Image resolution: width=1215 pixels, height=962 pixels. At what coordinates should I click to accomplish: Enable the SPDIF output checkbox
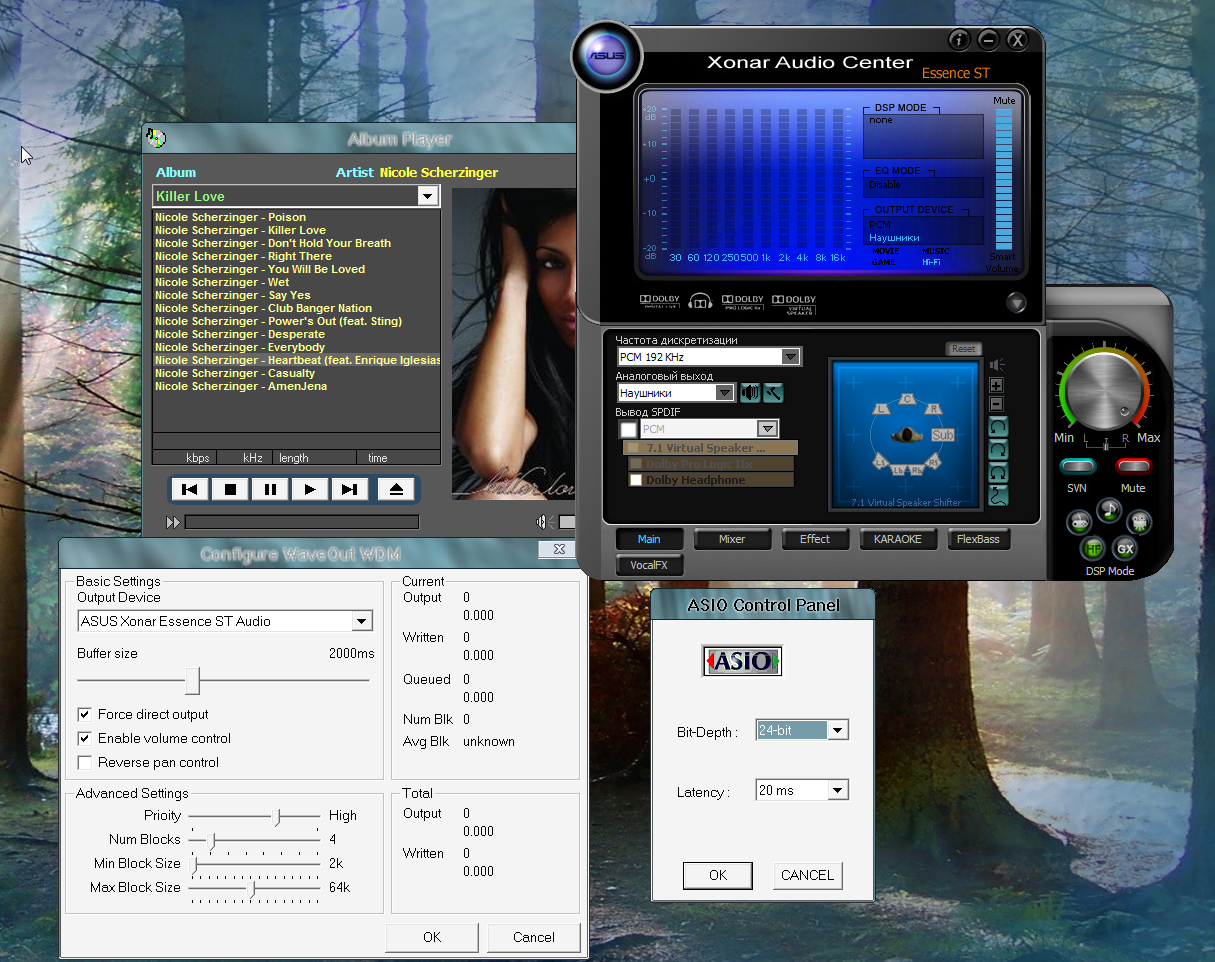[628, 429]
